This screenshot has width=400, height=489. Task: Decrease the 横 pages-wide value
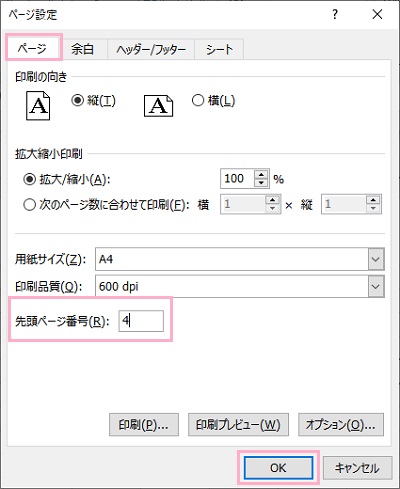pos(273,208)
